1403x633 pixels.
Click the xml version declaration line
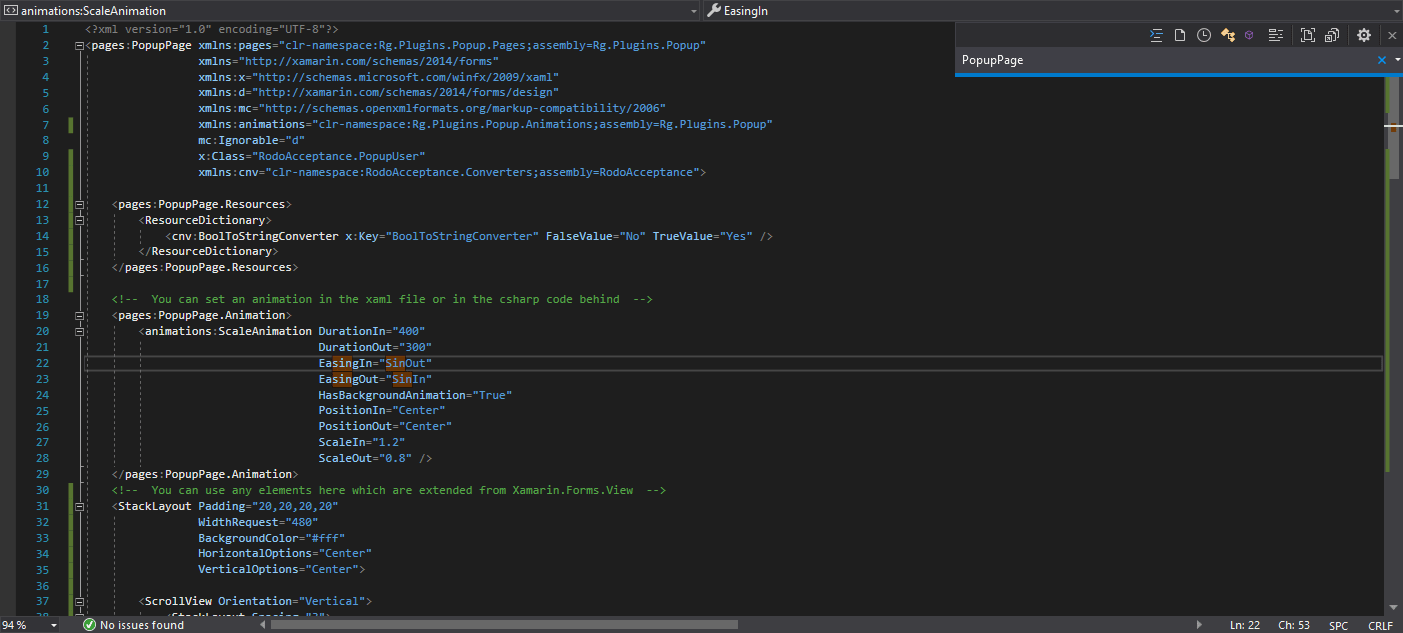pos(211,29)
